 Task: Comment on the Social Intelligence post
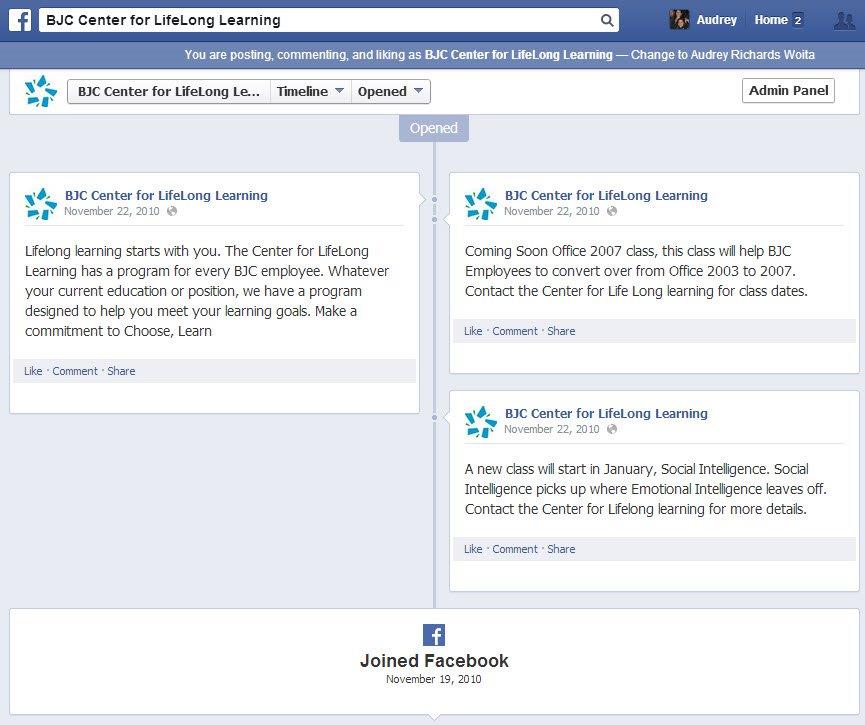click(515, 549)
